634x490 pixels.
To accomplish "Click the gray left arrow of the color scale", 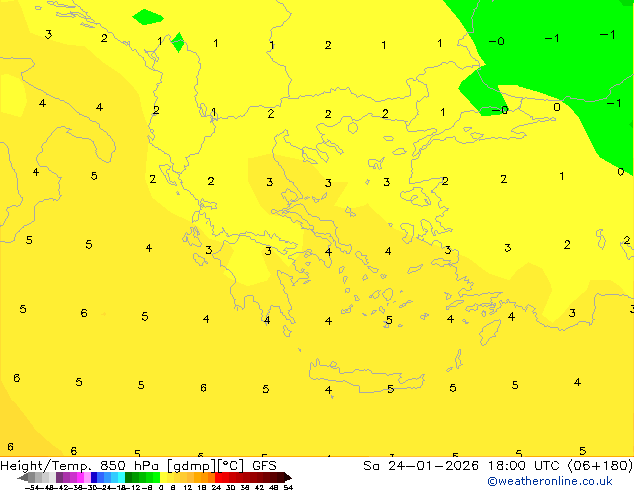I will pyautogui.click(x=23, y=477).
